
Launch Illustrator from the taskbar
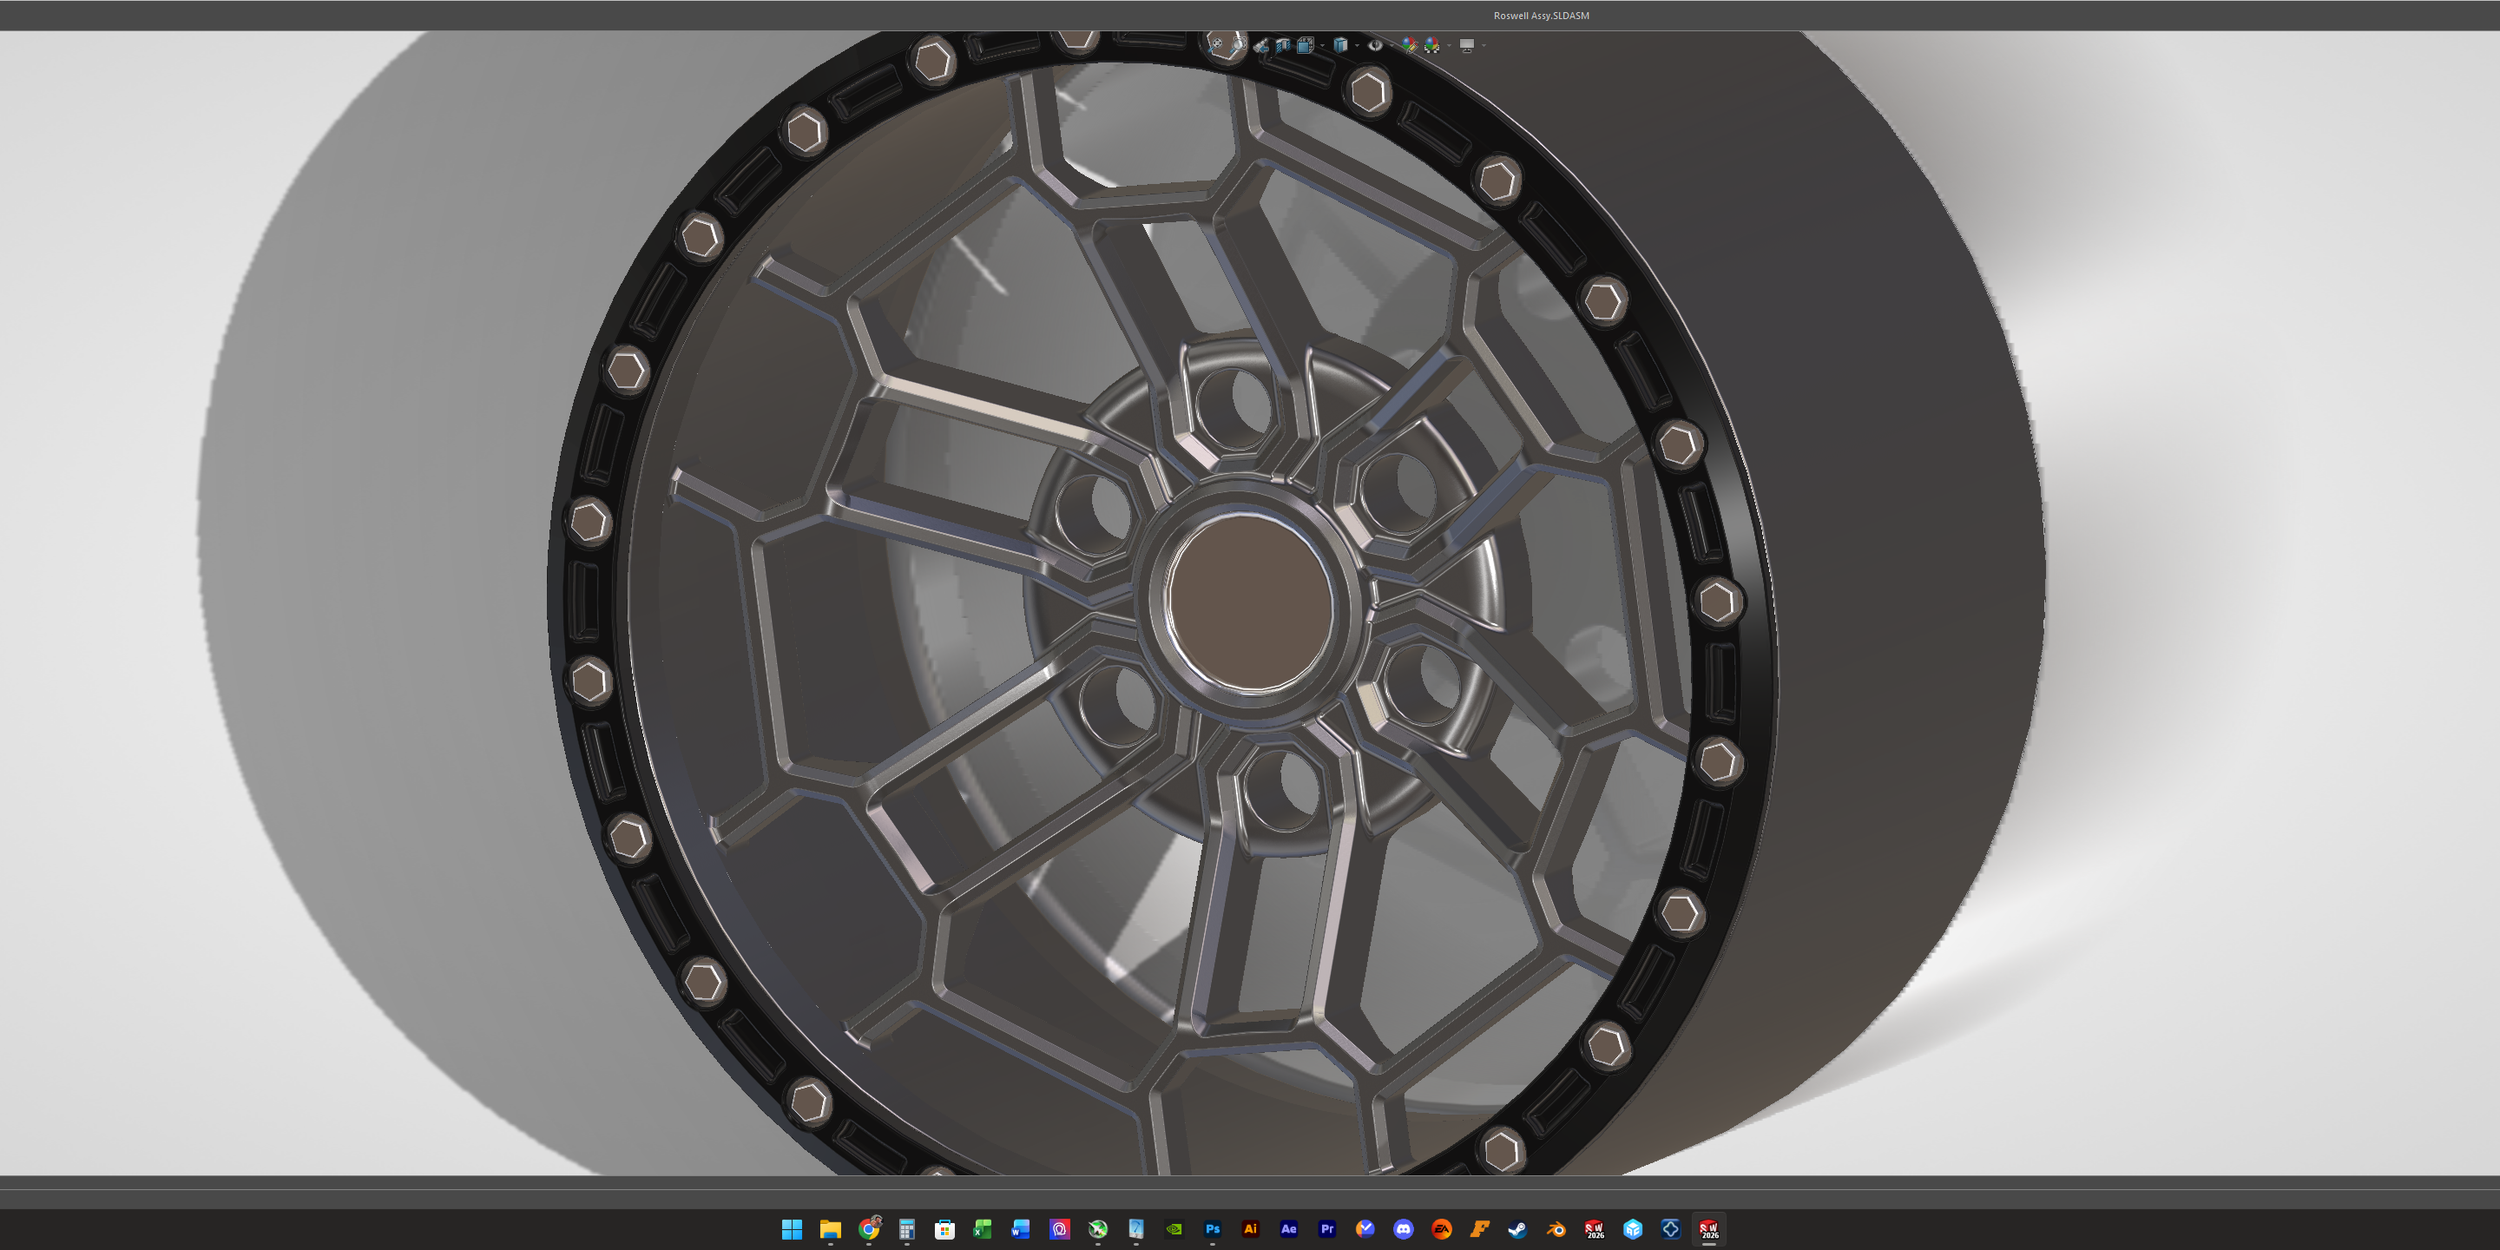coord(1250,1229)
